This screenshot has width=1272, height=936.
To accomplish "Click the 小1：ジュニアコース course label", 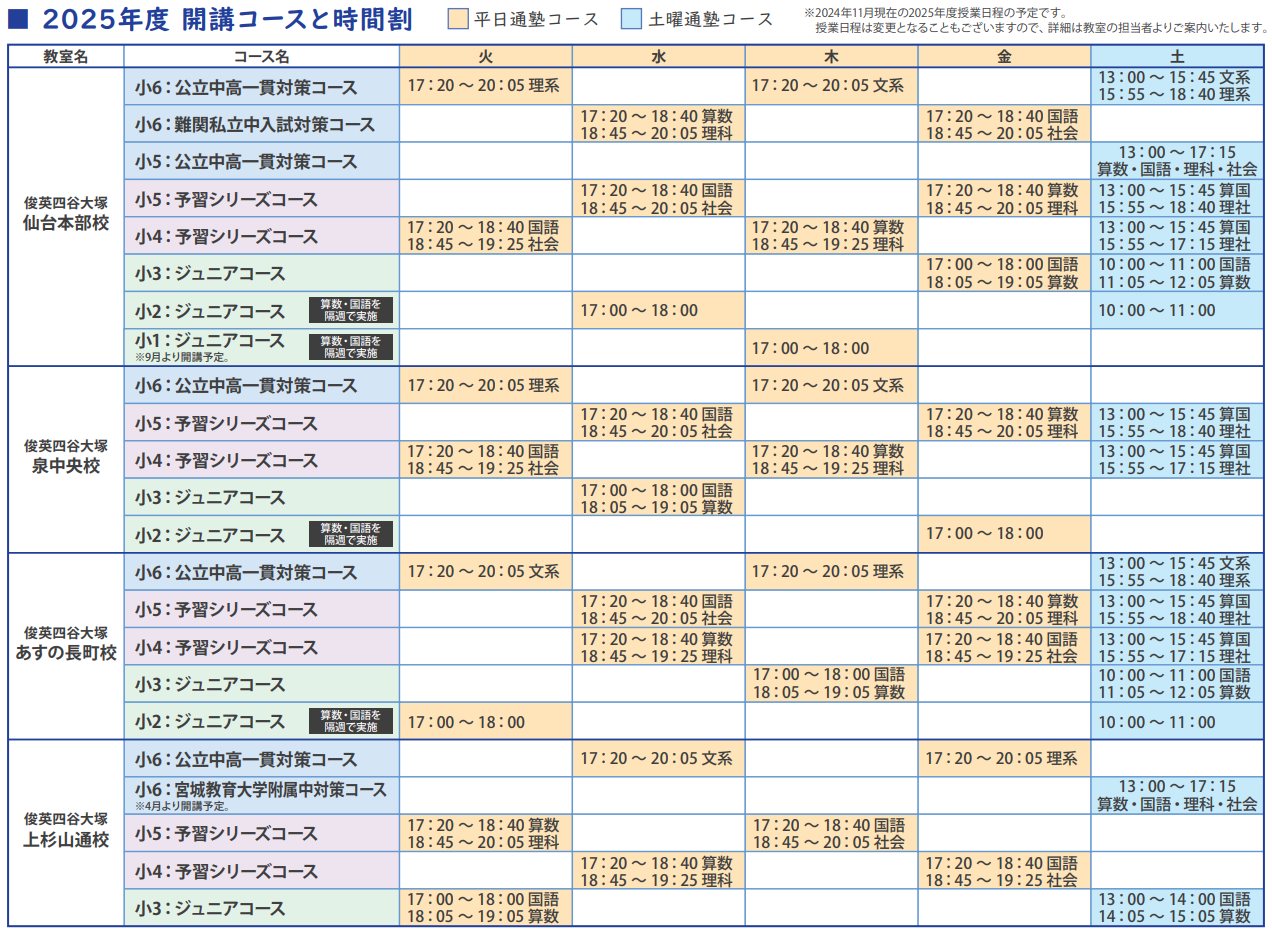I will point(210,341).
